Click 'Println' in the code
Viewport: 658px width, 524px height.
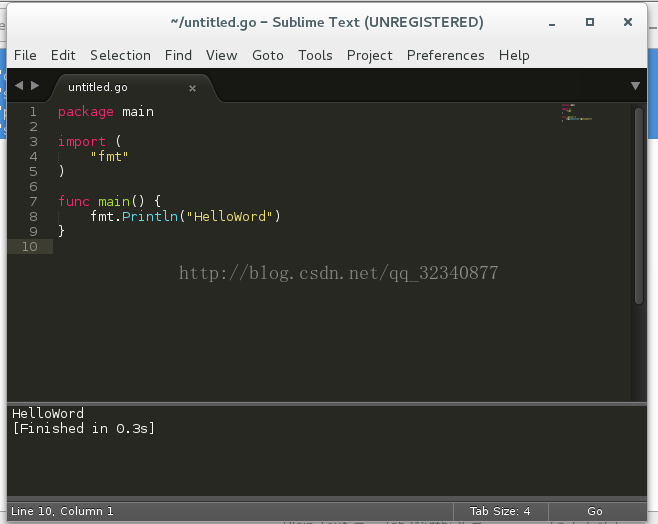[x=150, y=216]
